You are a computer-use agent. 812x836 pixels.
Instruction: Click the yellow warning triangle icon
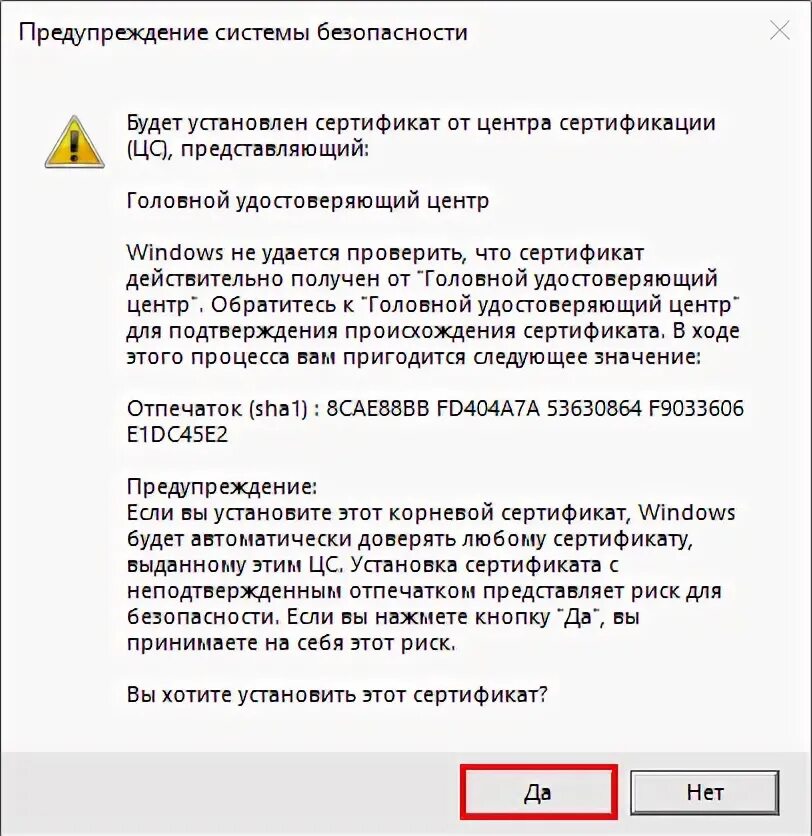tap(74, 142)
